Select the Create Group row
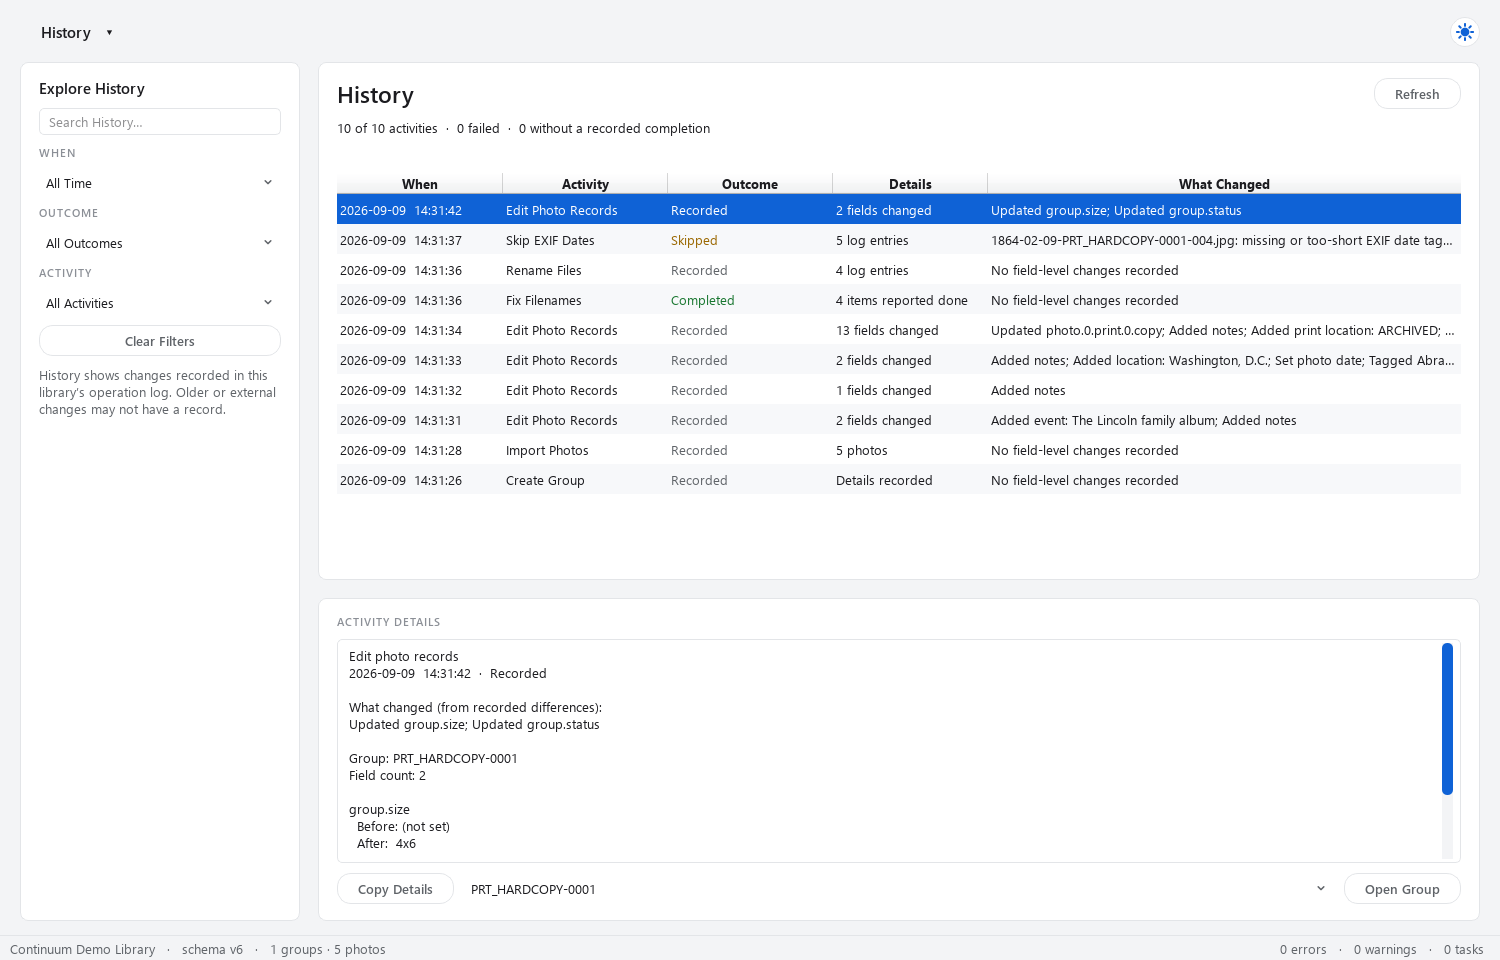Screen dimensions: 1500x960 (x=899, y=480)
